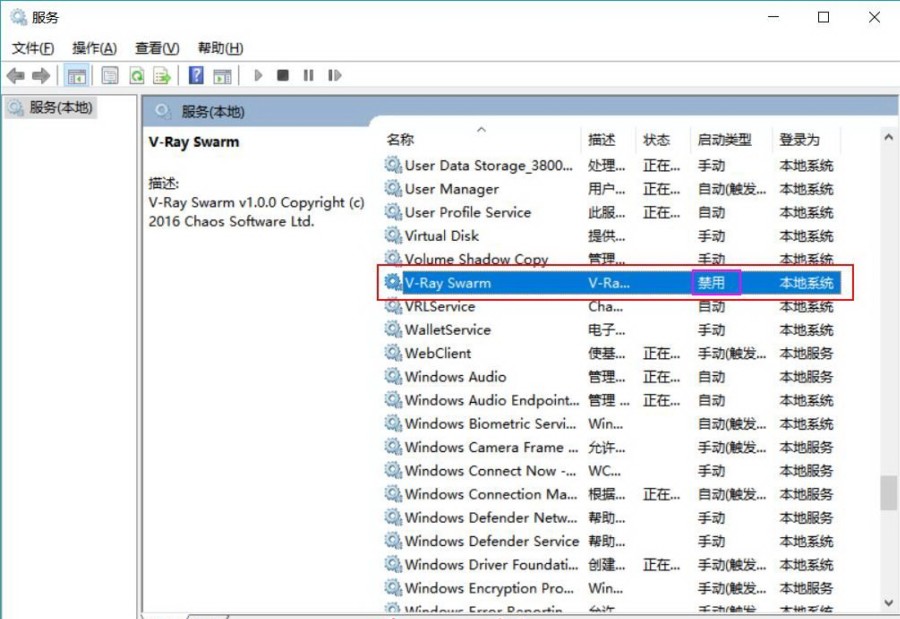Viewport: 900px width, 619px height.
Task: Select the VRLService row
Action: click(x=612, y=306)
